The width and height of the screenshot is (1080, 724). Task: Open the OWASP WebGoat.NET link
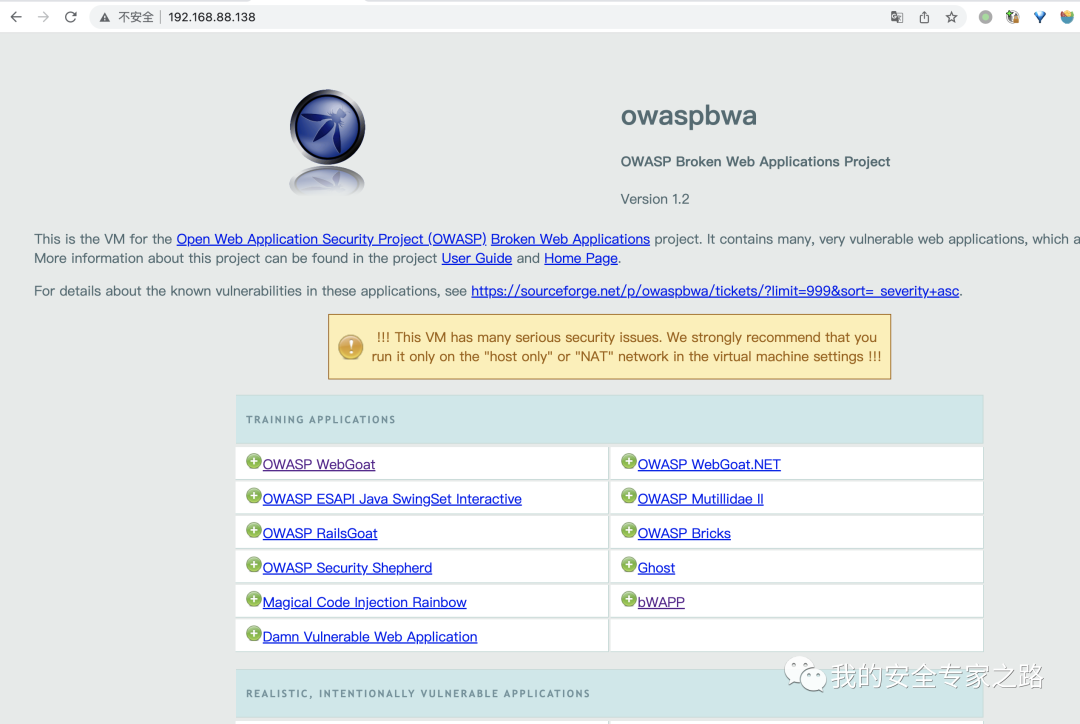coord(709,464)
